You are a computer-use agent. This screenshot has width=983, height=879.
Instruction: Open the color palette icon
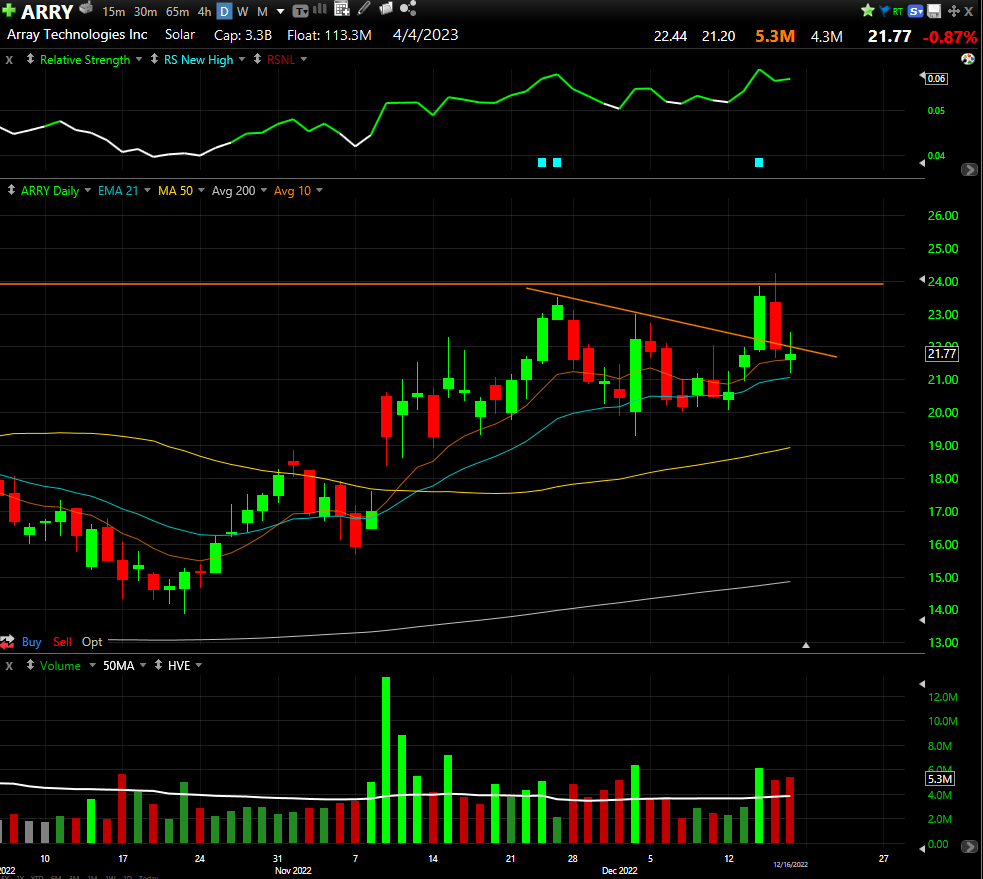968,59
